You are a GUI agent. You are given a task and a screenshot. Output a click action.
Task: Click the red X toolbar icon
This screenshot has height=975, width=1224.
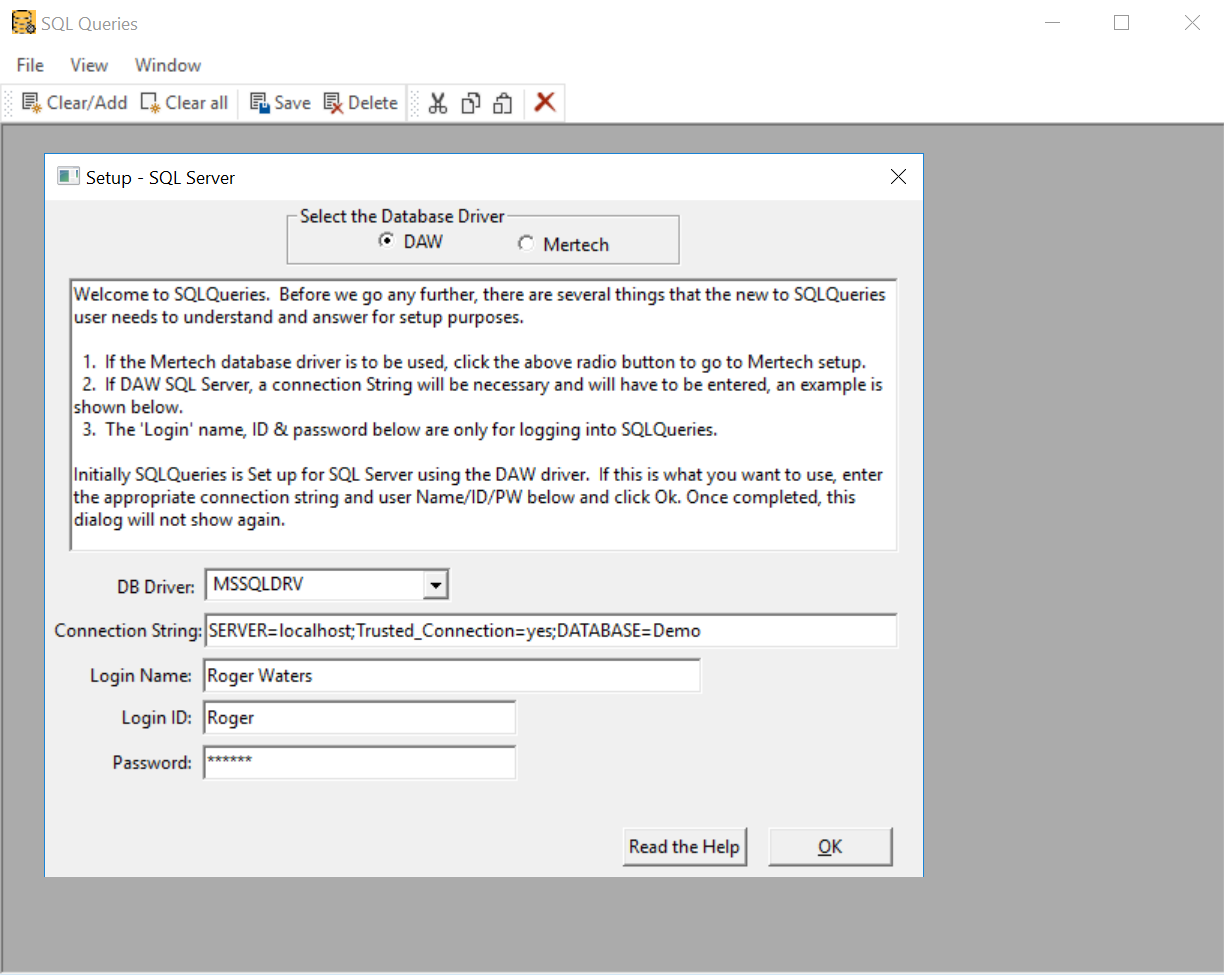coord(545,102)
